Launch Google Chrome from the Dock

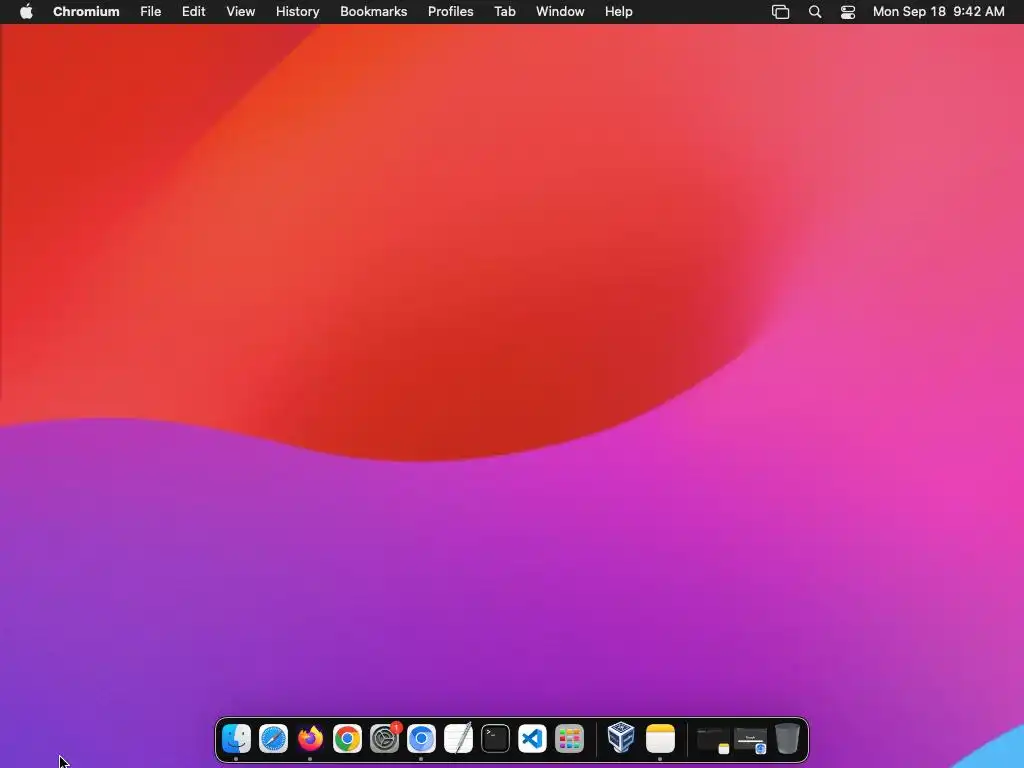pyautogui.click(x=347, y=739)
